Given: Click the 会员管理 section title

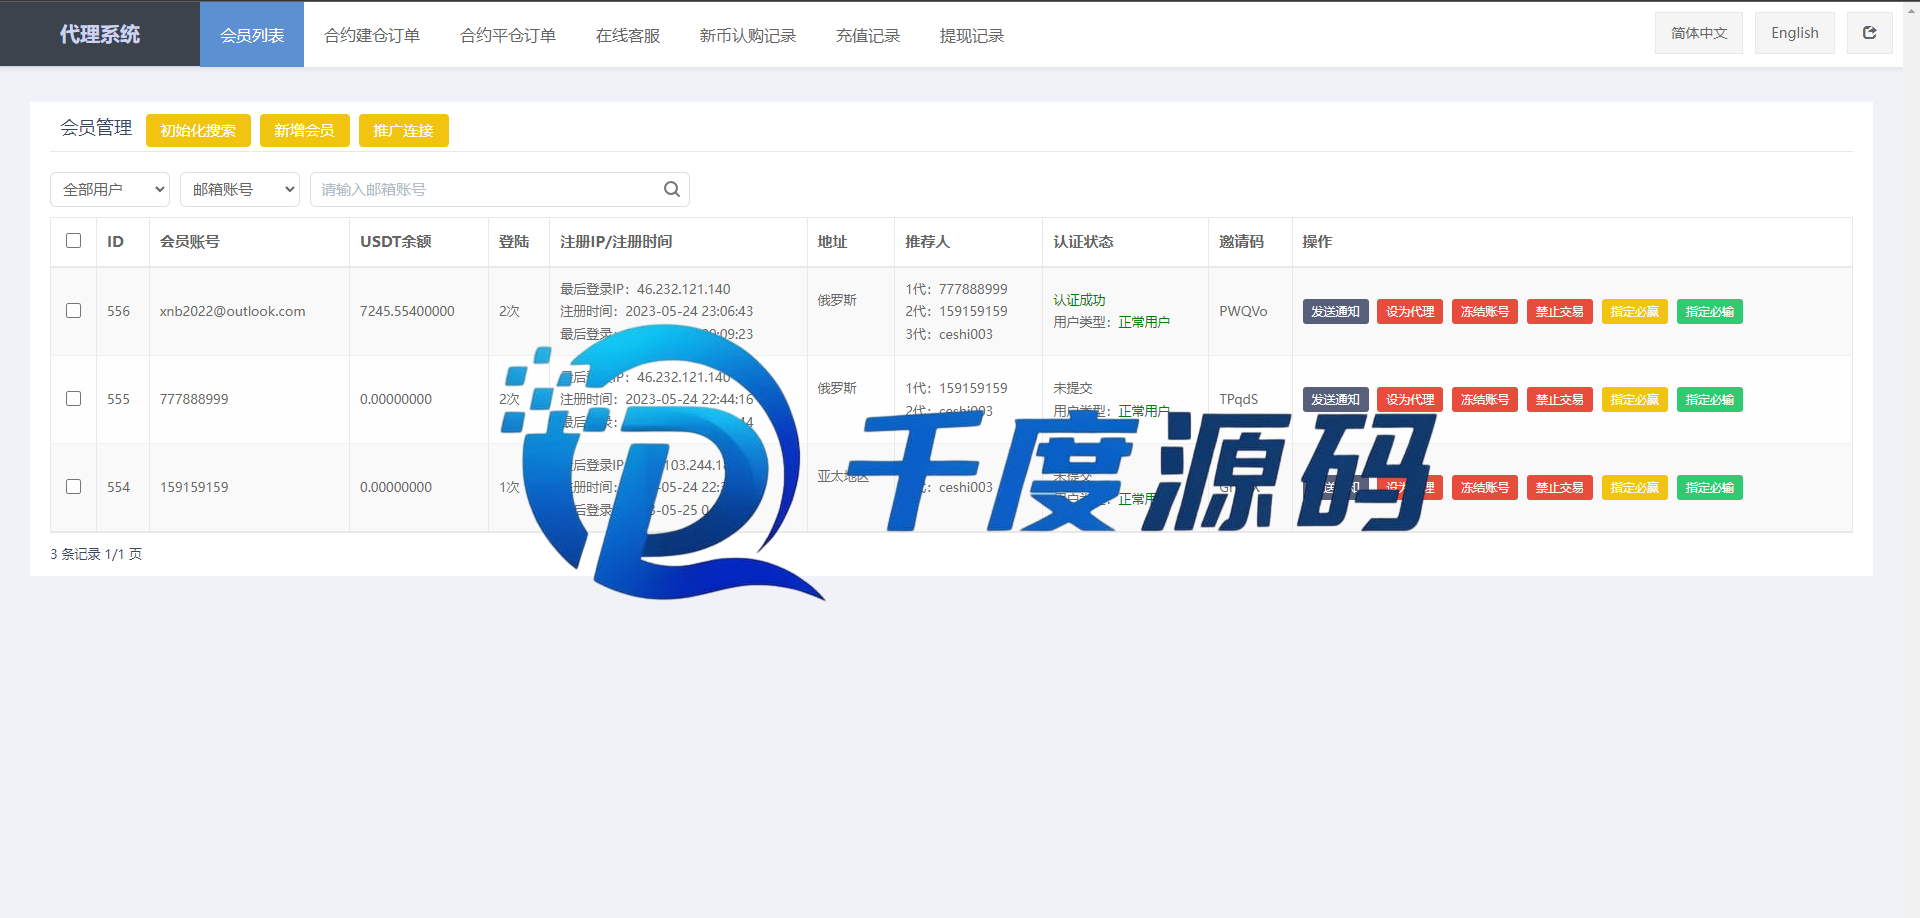Looking at the screenshot, I should pos(96,127).
